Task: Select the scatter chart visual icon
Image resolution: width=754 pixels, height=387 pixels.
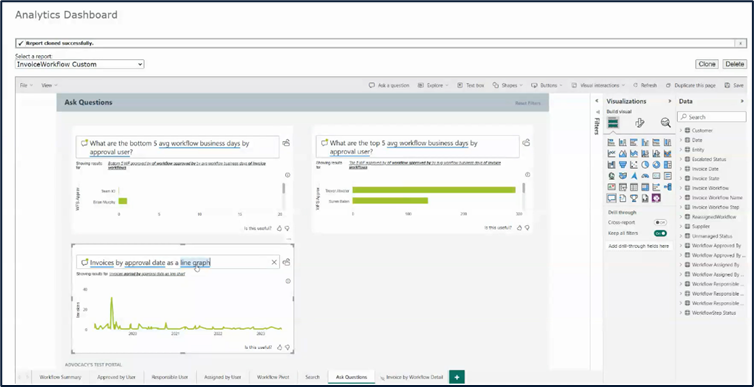Action: click(x=634, y=164)
